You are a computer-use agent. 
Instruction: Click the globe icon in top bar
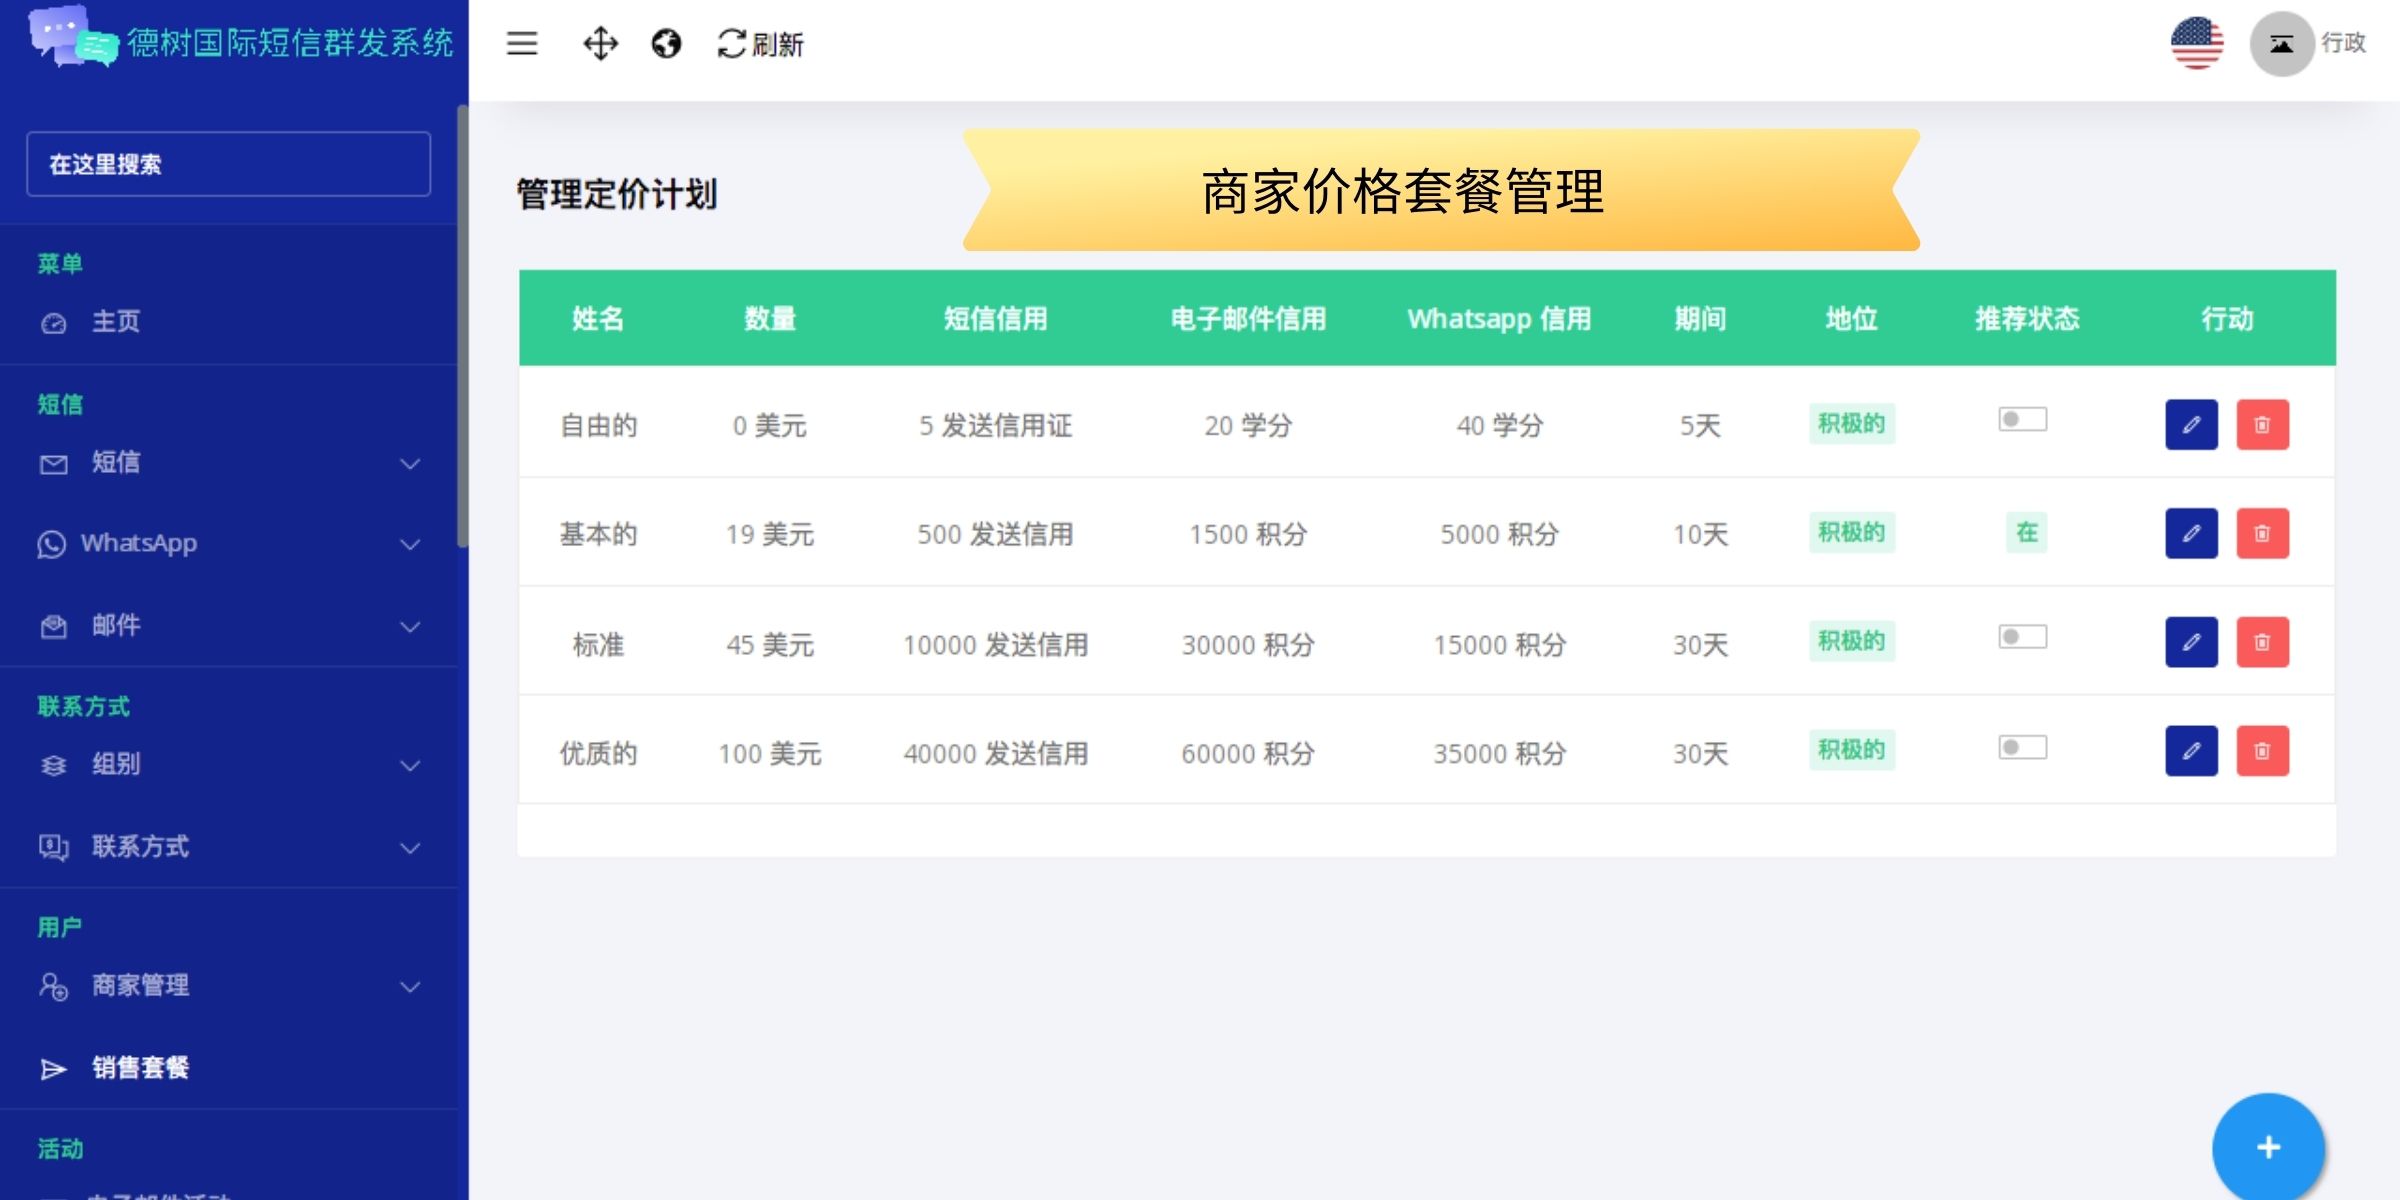666,43
